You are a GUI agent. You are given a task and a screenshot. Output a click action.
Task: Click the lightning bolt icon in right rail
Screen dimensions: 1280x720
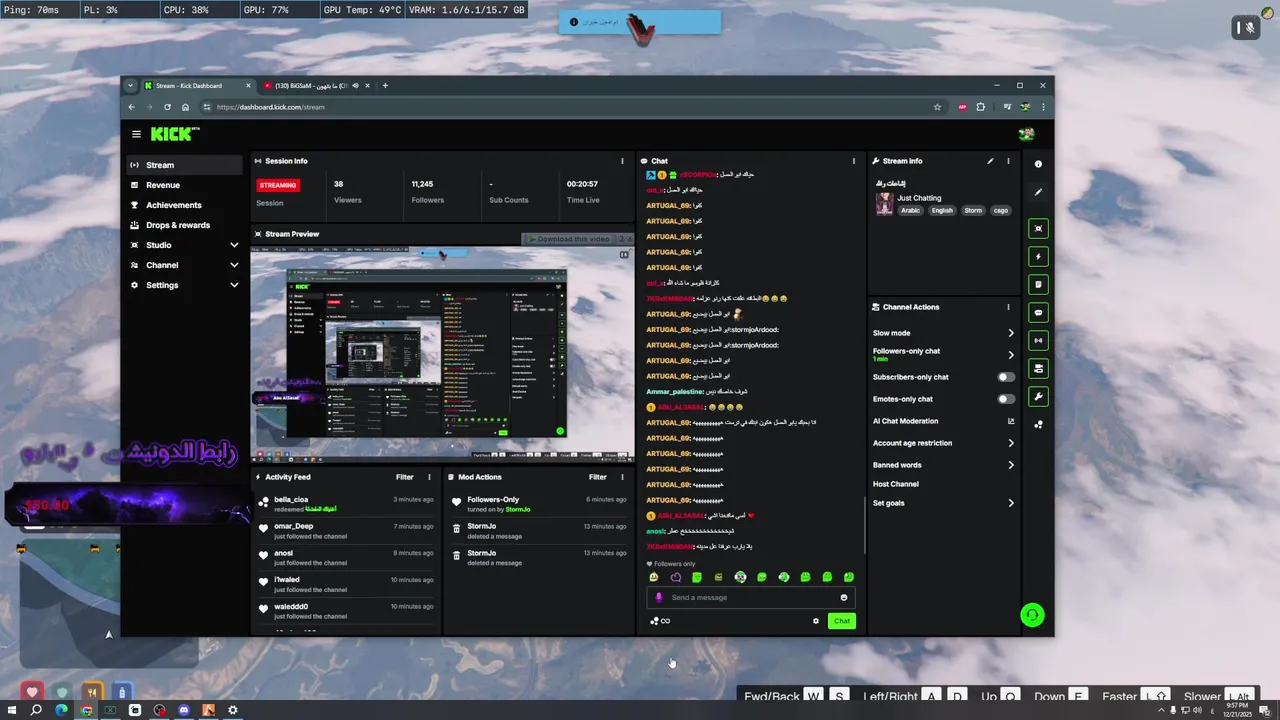(1038, 257)
